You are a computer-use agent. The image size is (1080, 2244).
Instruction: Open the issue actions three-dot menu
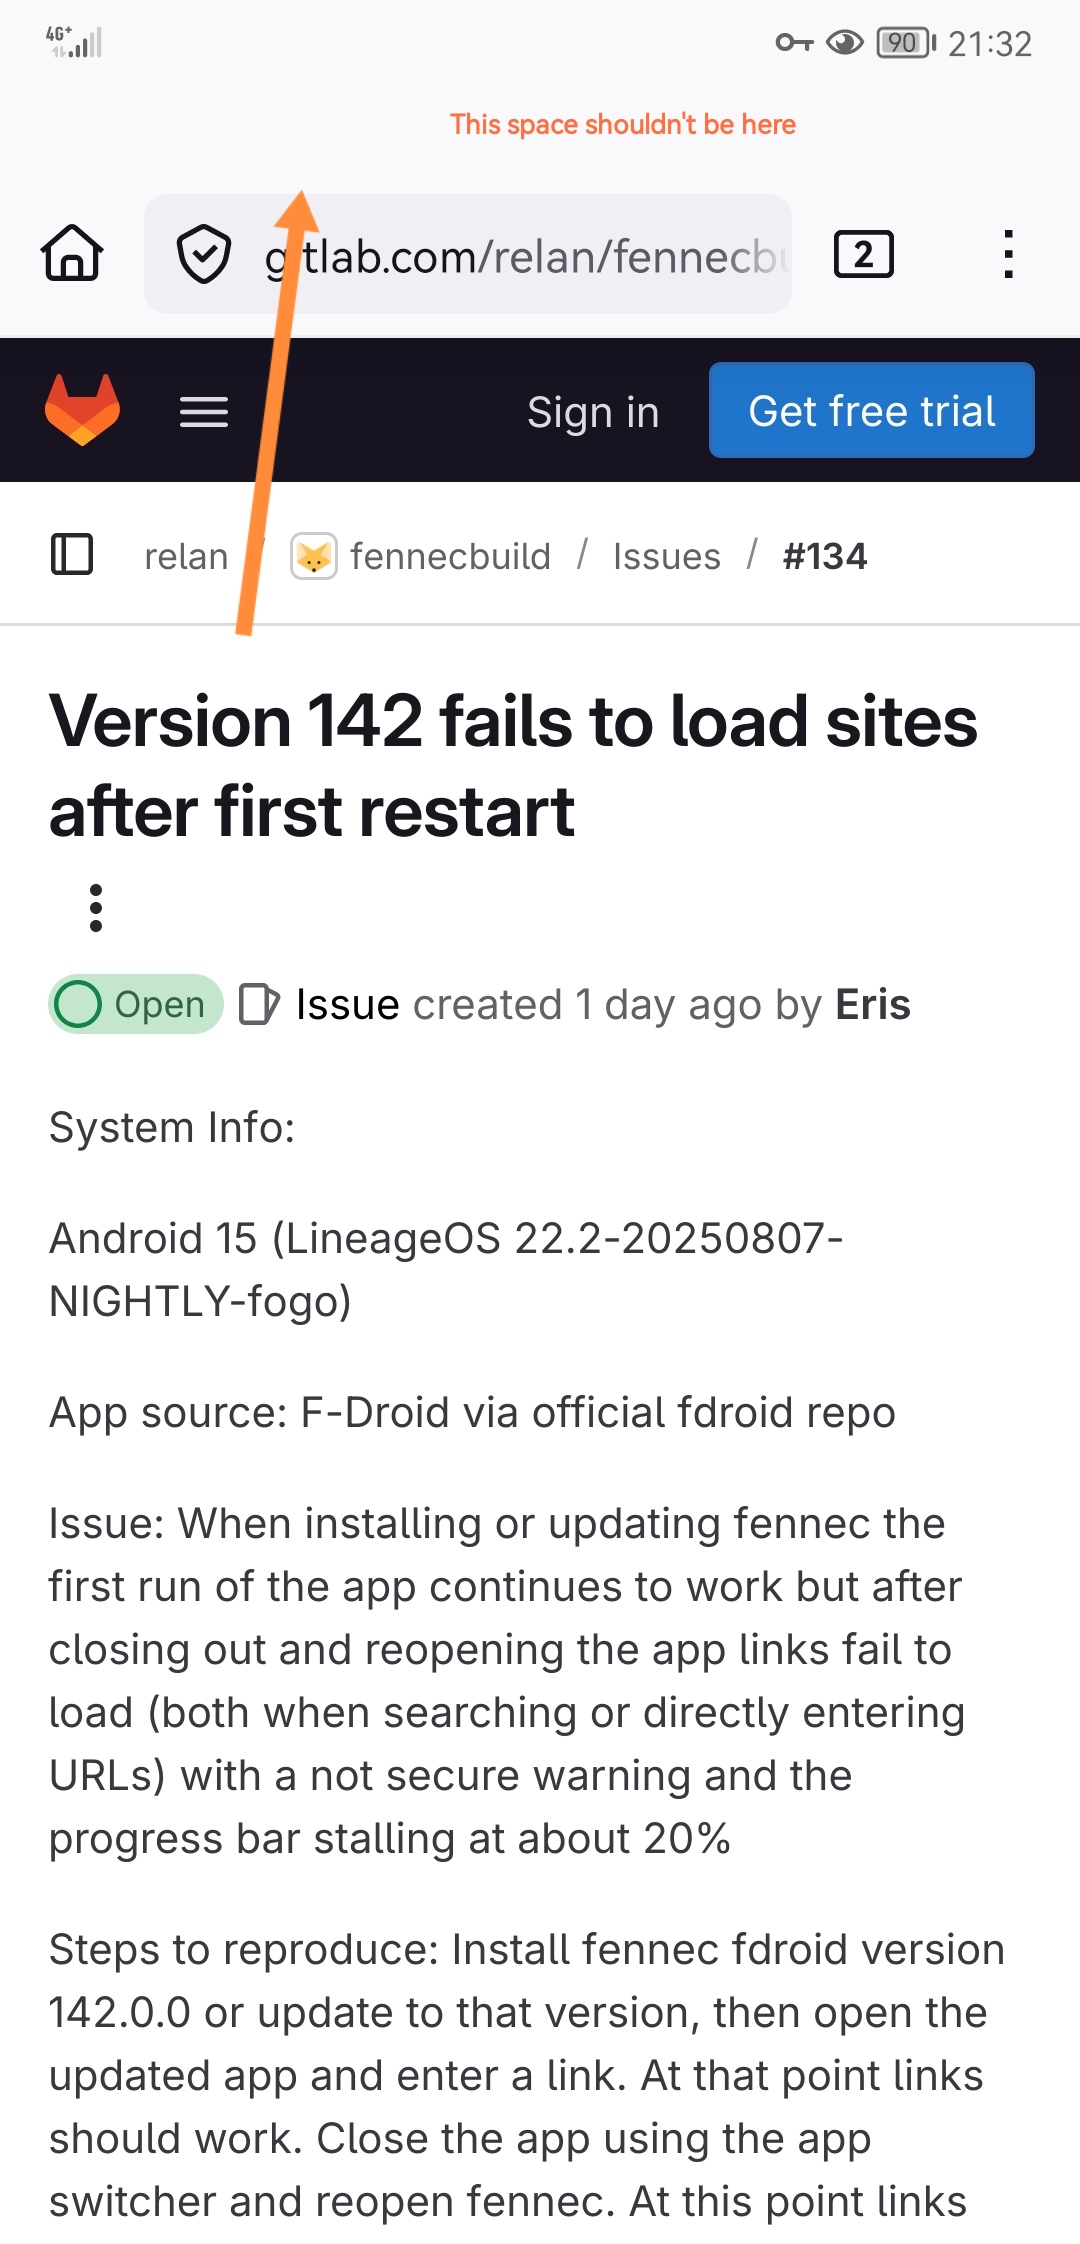pyautogui.click(x=96, y=908)
